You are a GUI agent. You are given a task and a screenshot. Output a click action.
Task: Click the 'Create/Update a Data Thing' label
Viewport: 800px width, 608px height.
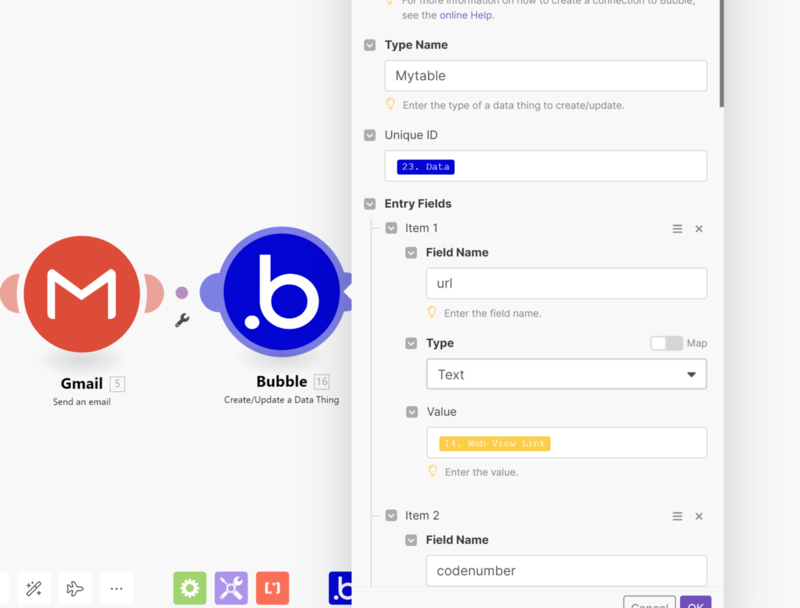(x=282, y=400)
